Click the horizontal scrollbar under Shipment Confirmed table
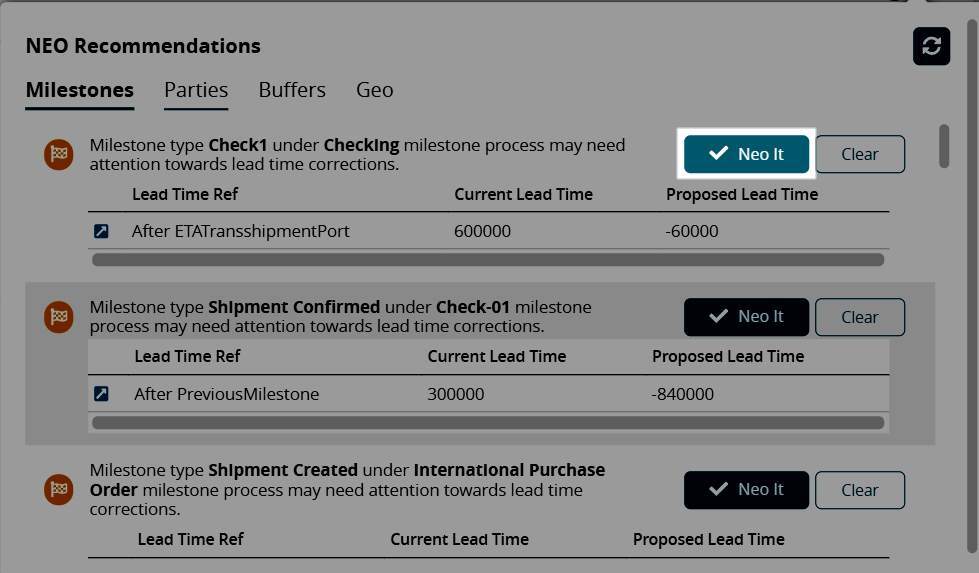The width and height of the screenshot is (979, 573). [x=488, y=423]
